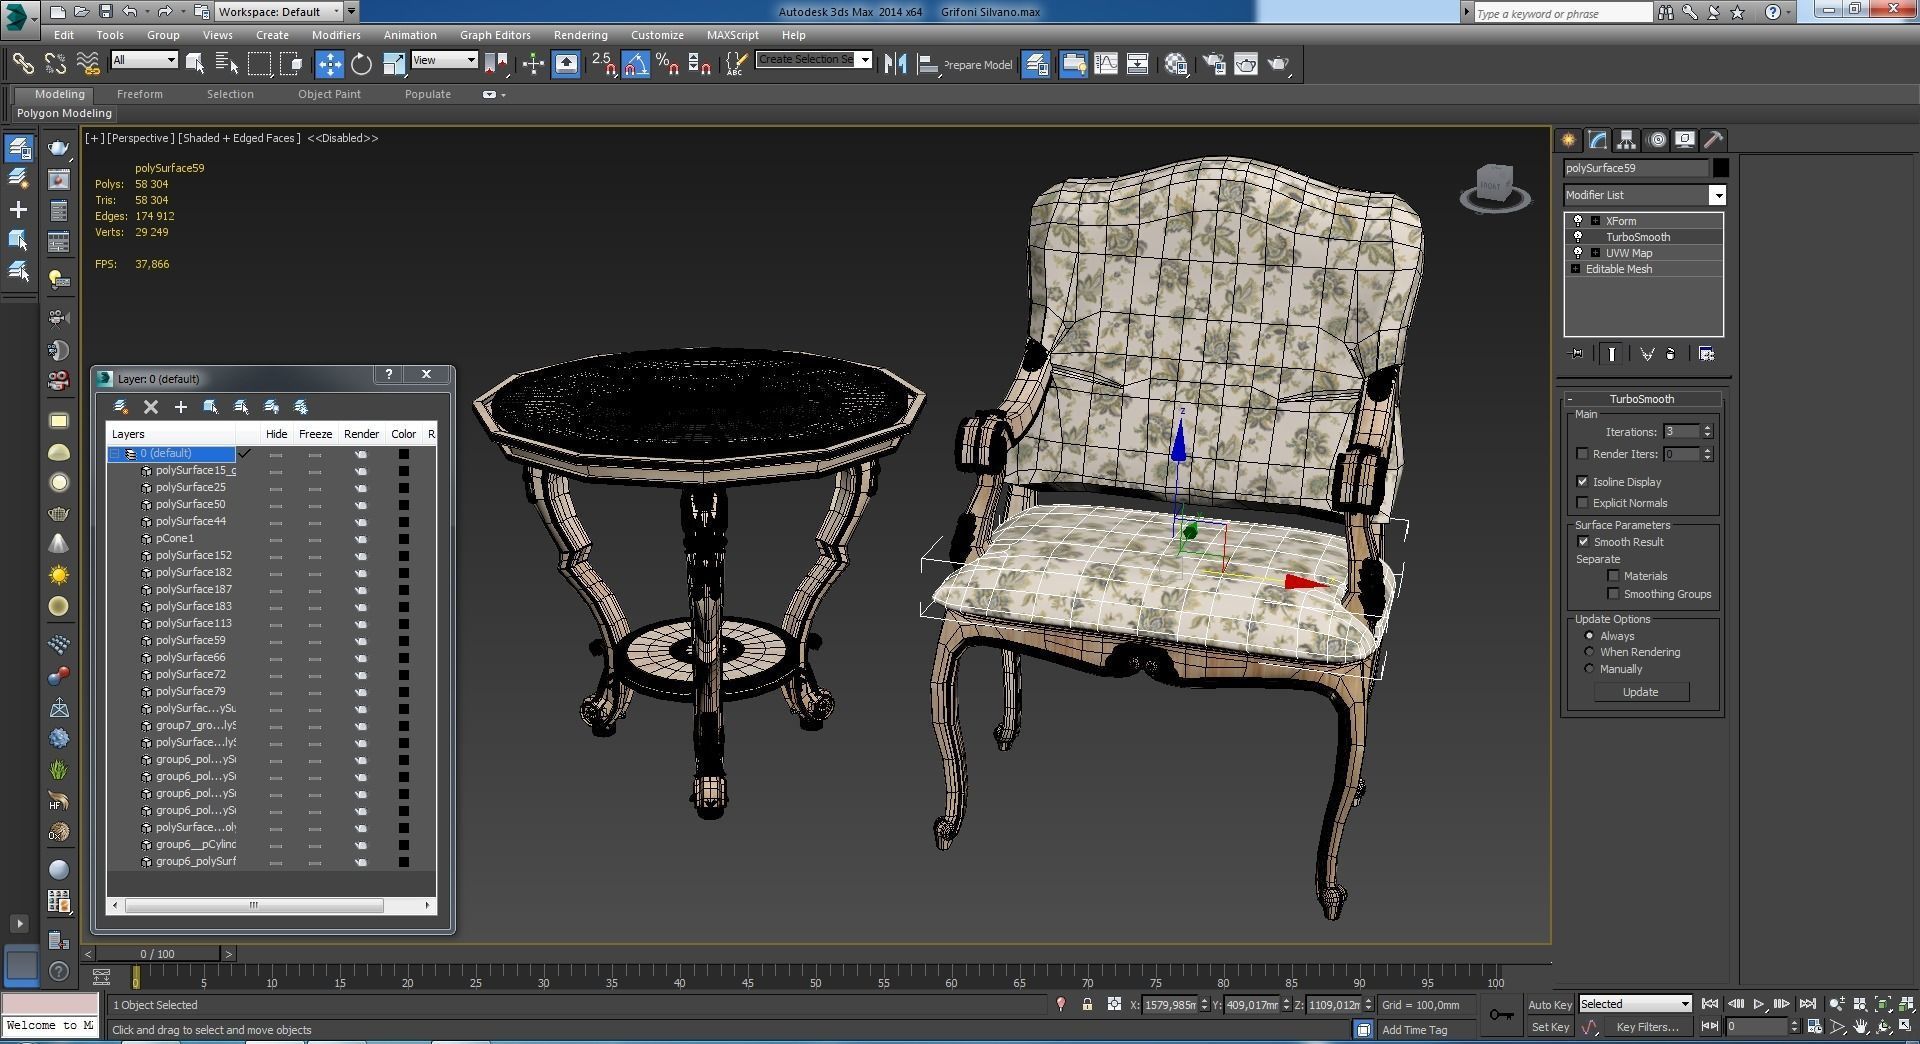Click the Select Object arrow tool
The width and height of the screenshot is (1920, 1044).
195,64
